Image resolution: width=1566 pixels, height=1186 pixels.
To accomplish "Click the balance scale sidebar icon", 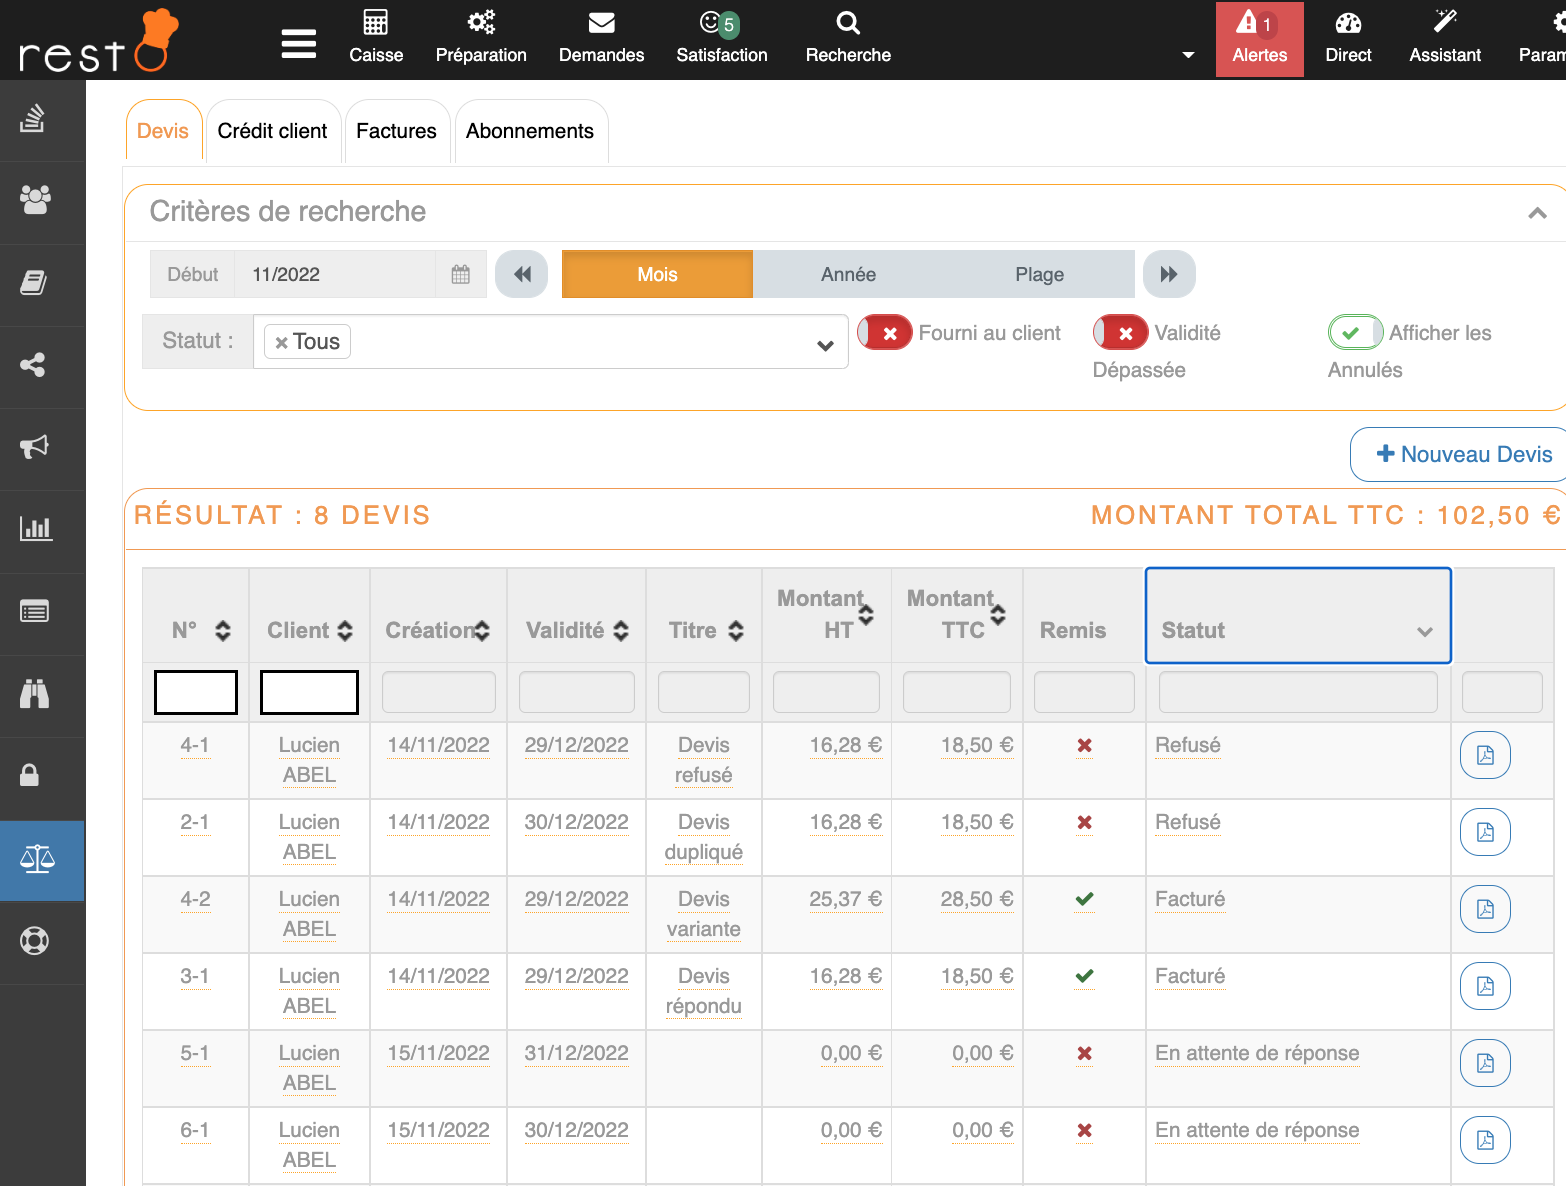I will 37,859.
